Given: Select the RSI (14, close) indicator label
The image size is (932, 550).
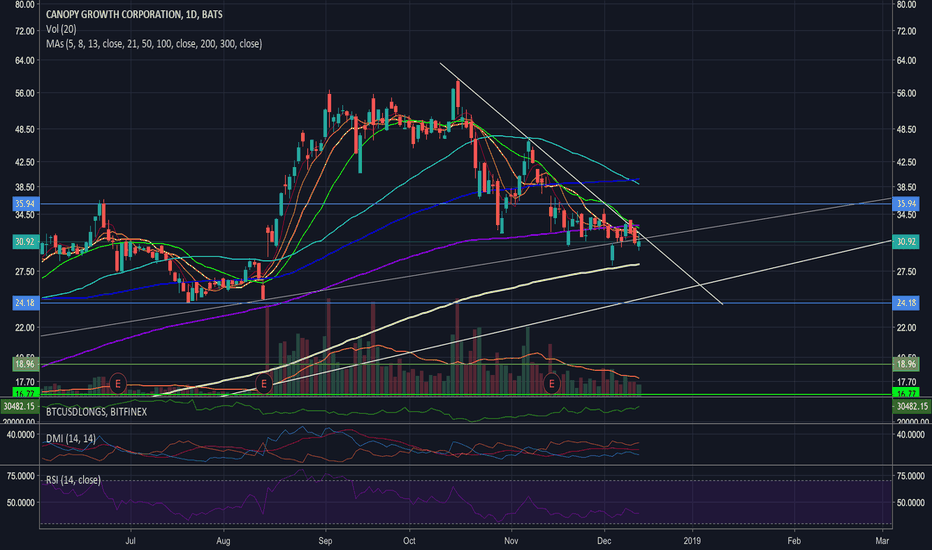Looking at the screenshot, I should coord(73,479).
